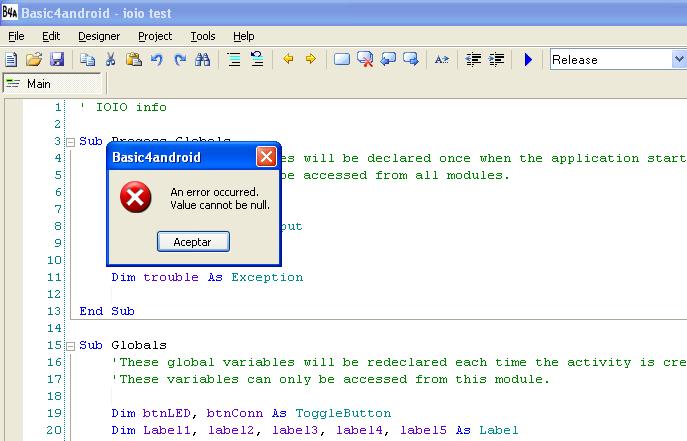Paste using the clipboard icon

134,59
